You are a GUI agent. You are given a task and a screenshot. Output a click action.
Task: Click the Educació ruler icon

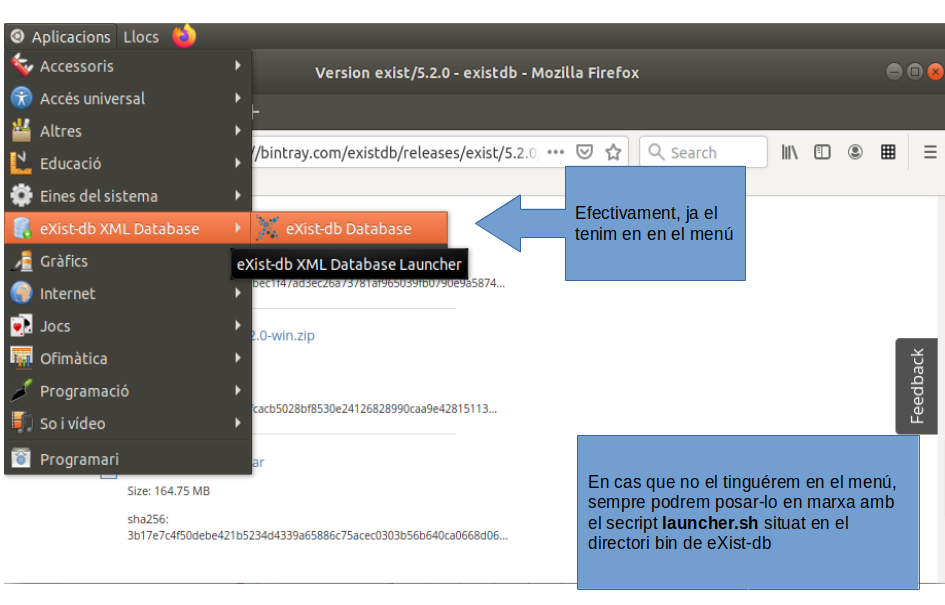[x=21, y=163]
